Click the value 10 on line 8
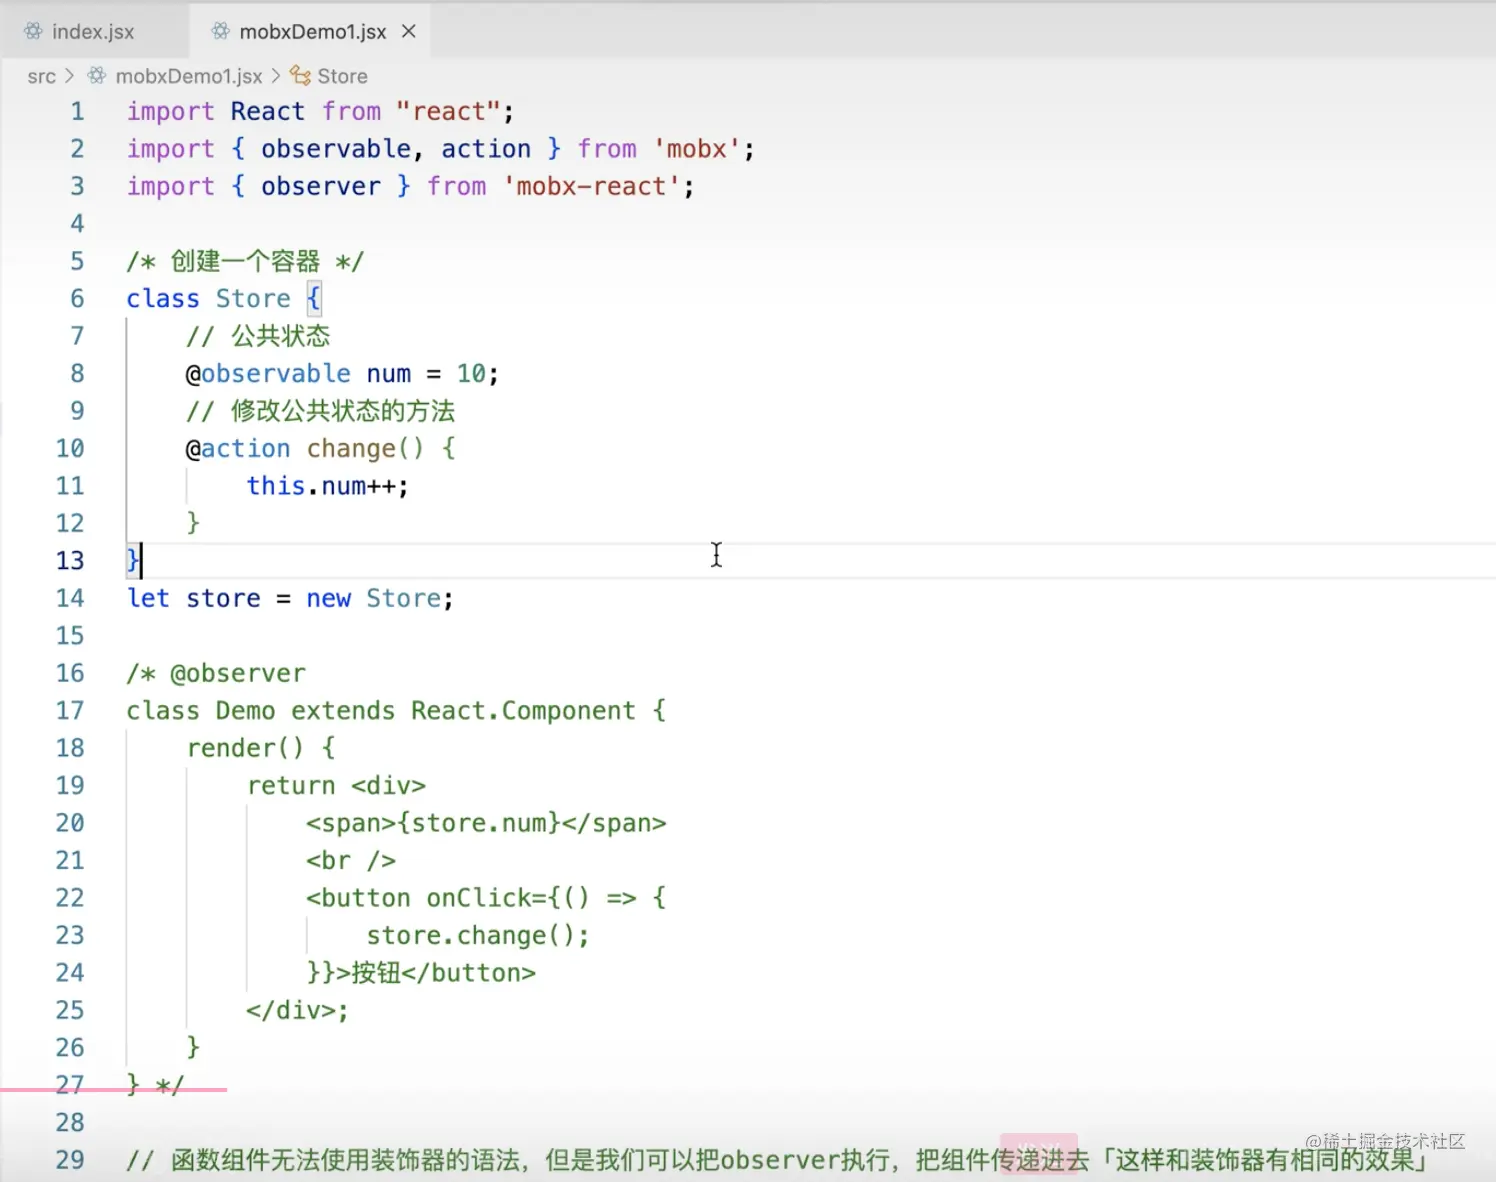This screenshot has height=1182, width=1496. click(x=471, y=373)
